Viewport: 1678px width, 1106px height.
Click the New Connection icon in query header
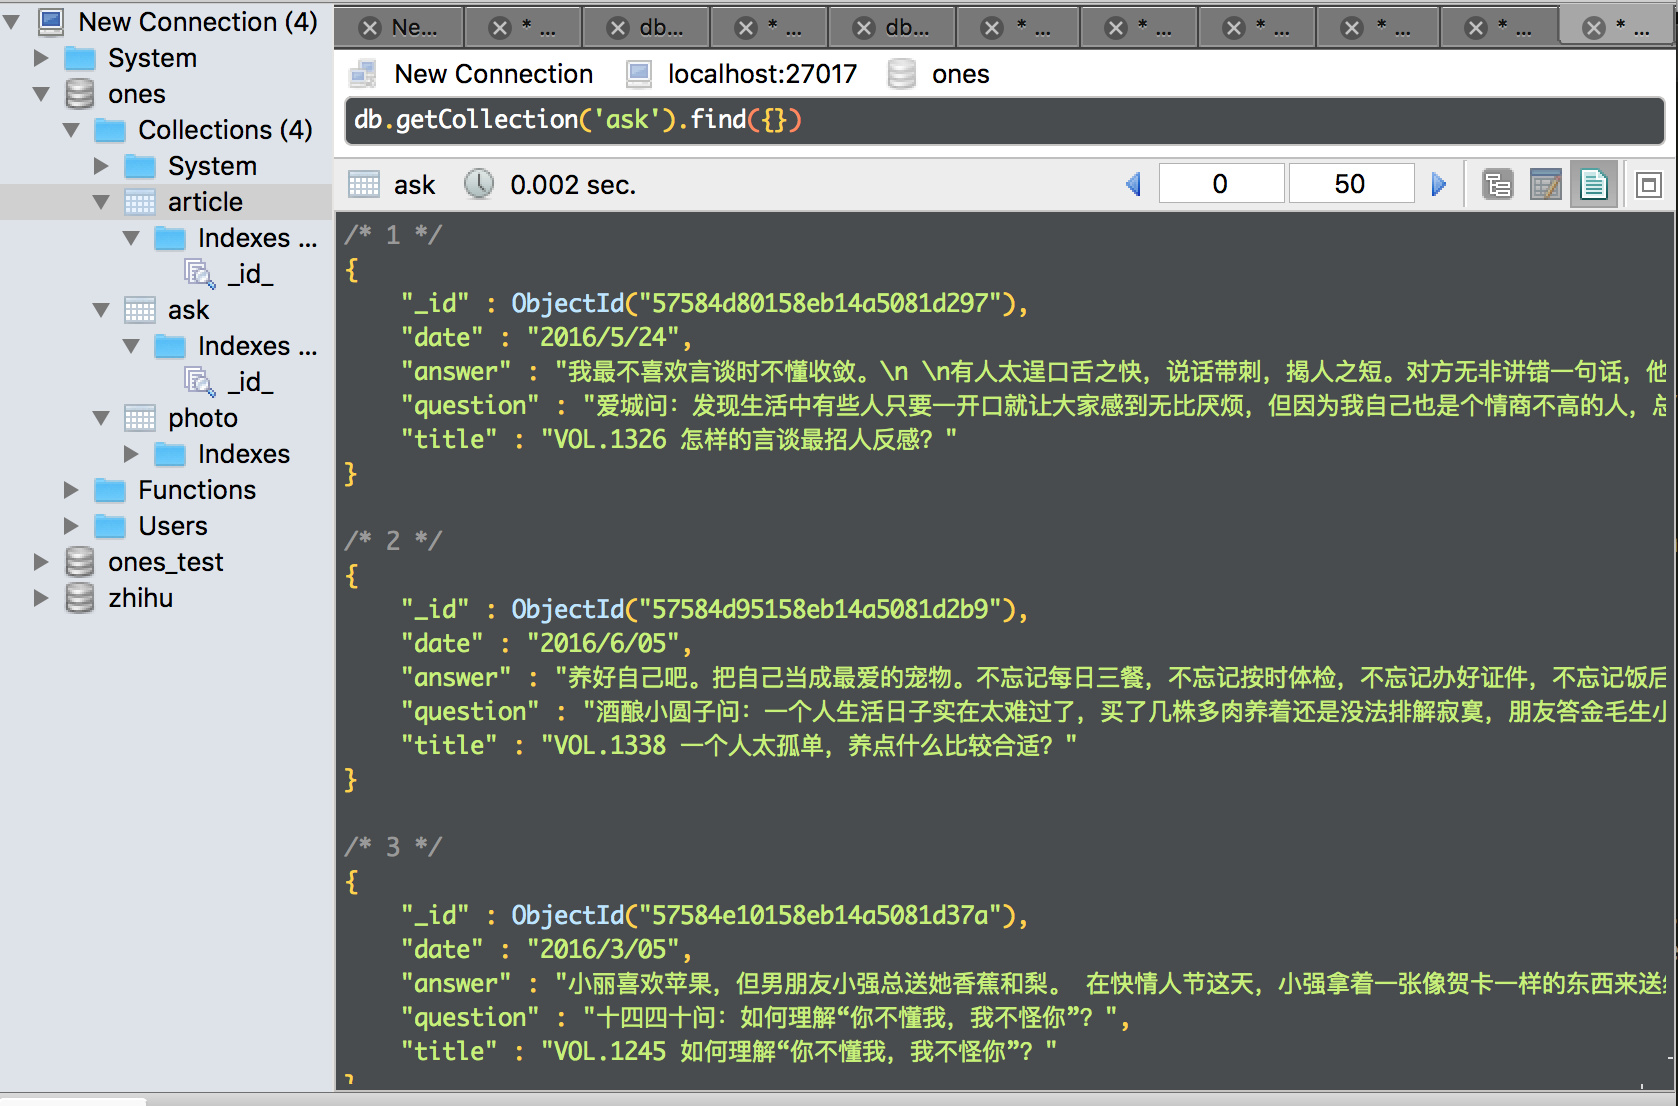(363, 74)
